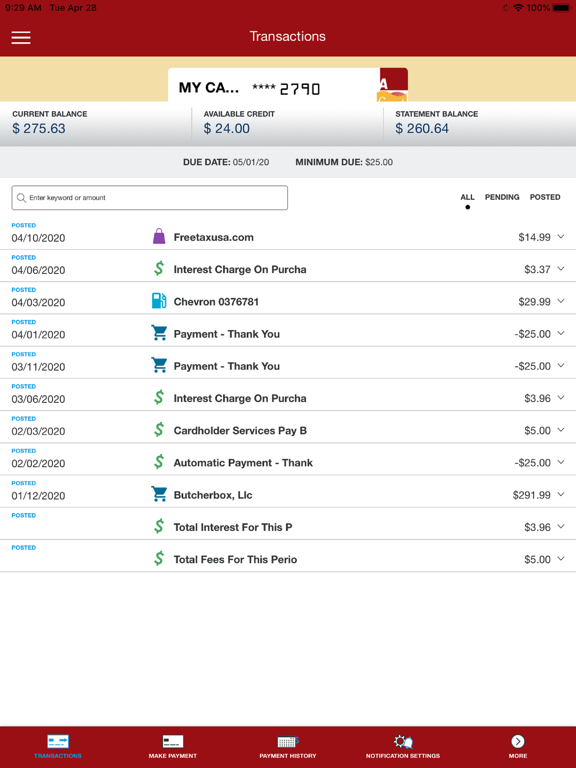Viewport: 576px width, 768px height.
Task: Focus the keyword or amount search field
Action: (x=149, y=198)
